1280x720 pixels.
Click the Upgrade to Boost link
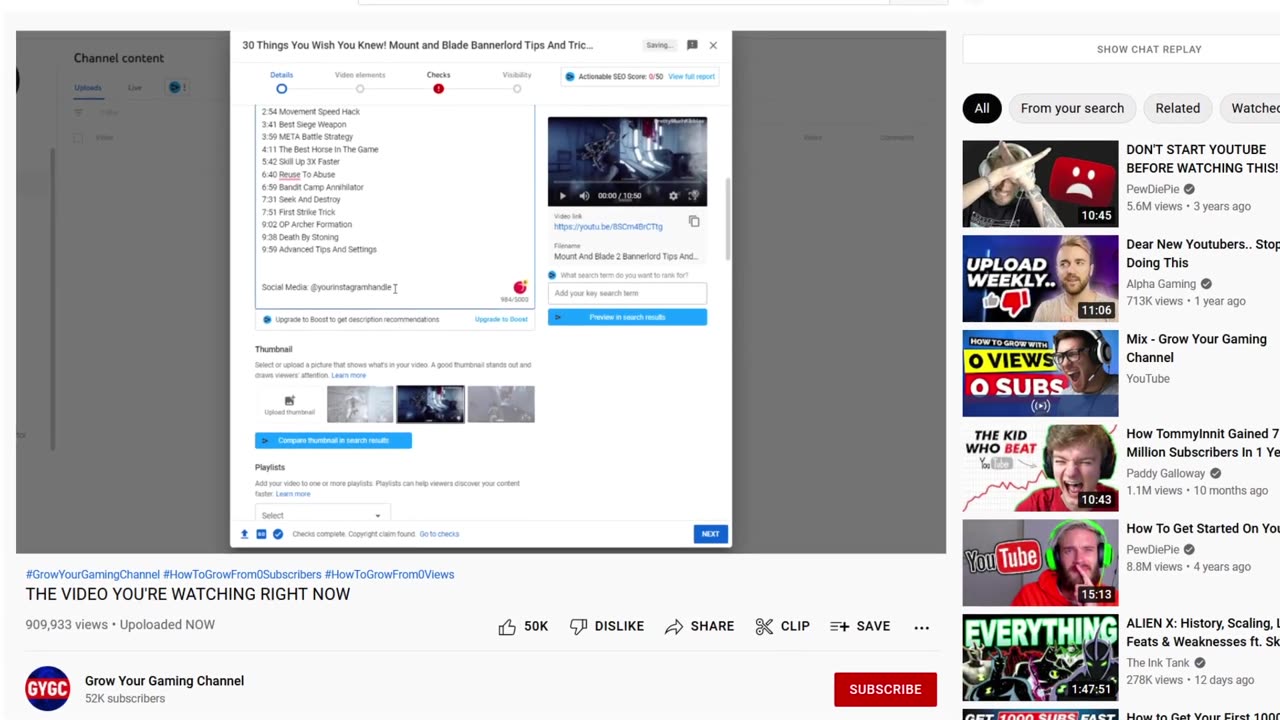tap(501, 319)
